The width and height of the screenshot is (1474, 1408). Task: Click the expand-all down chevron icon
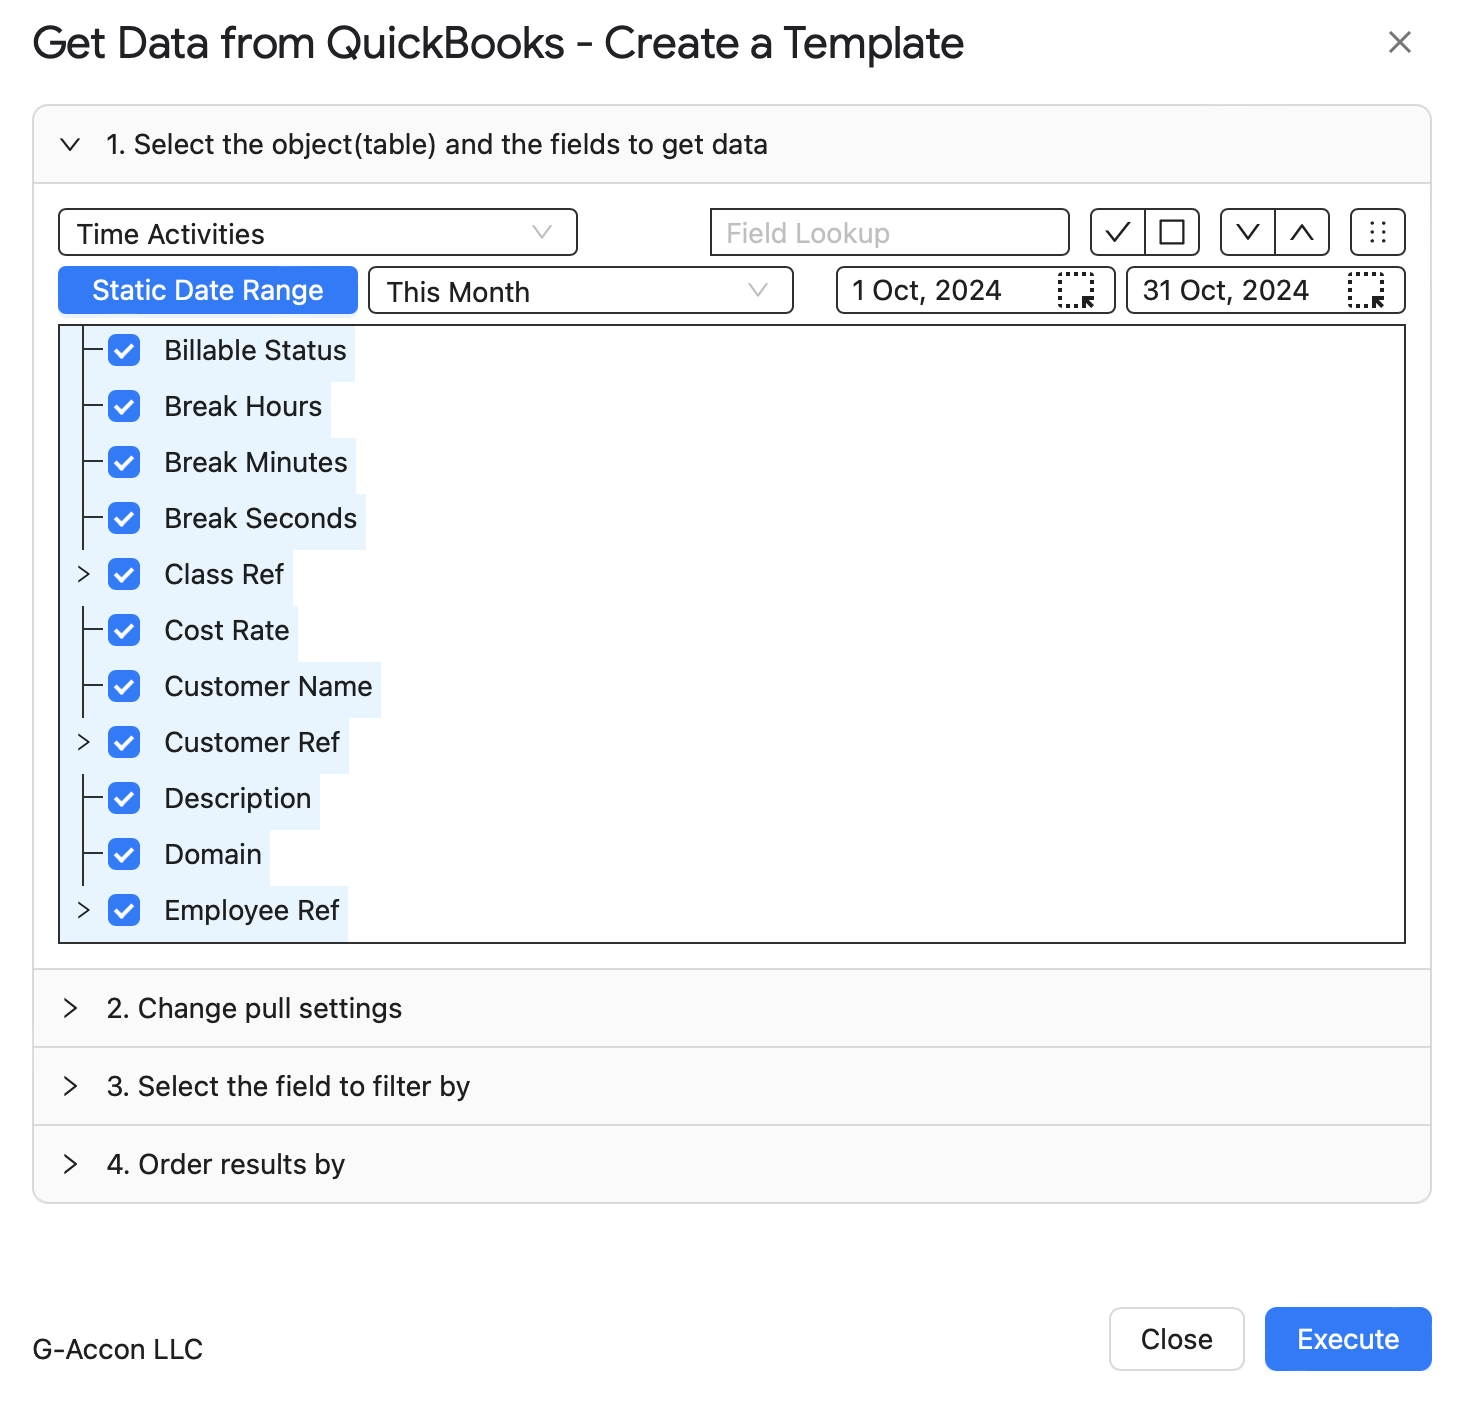click(1248, 232)
